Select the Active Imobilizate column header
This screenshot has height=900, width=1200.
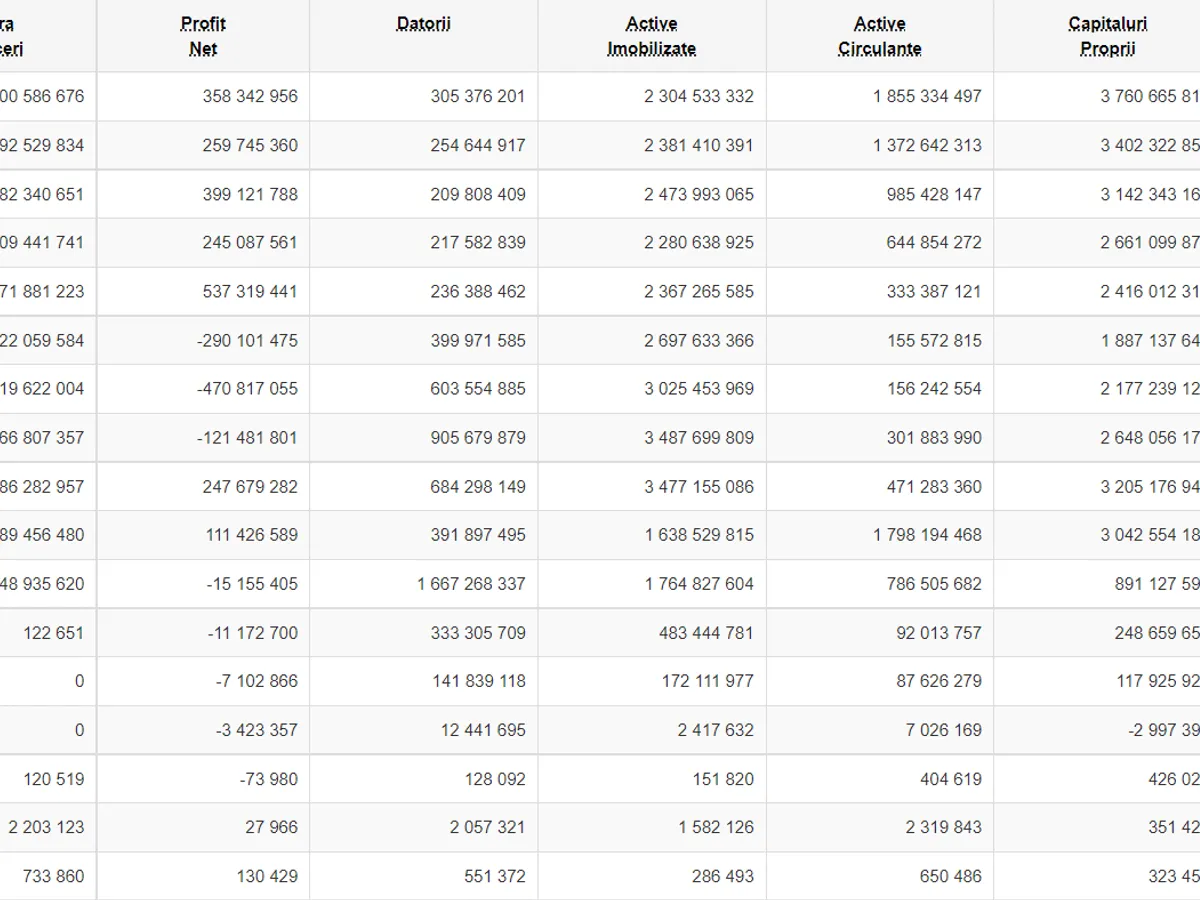coord(651,36)
